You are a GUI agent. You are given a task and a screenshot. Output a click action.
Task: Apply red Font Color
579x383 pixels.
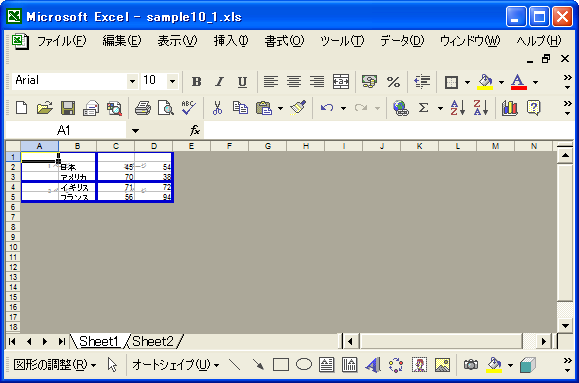518,82
